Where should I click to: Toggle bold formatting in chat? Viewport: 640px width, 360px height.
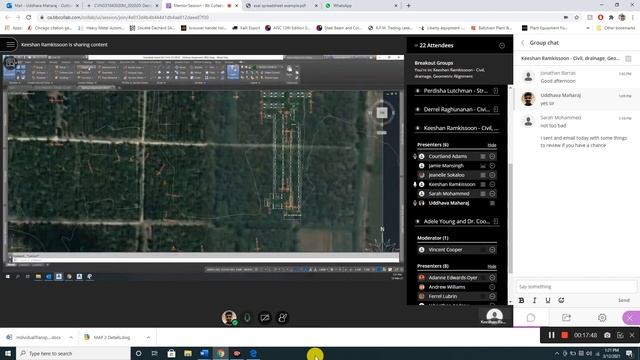click(521, 300)
